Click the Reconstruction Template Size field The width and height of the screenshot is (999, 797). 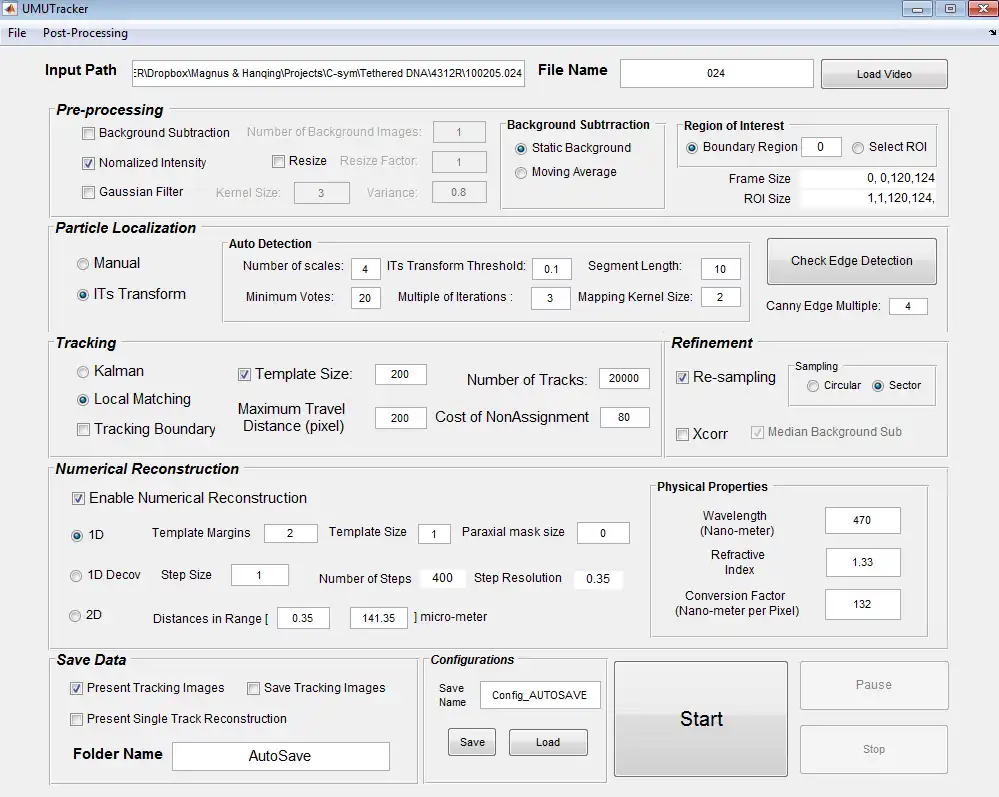click(434, 534)
